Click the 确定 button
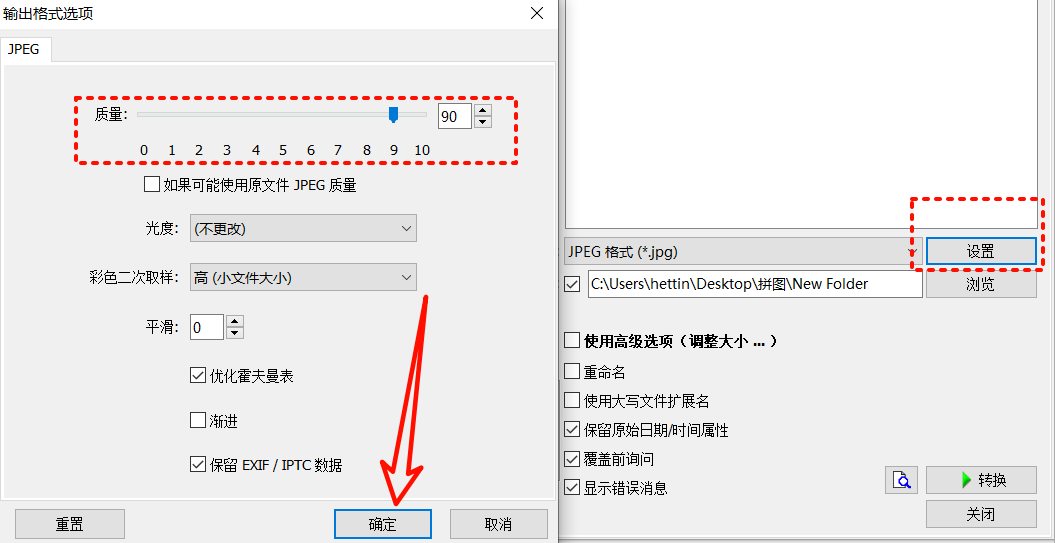The height and width of the screenshot is (543, 1055). click(x=382, y=524)
